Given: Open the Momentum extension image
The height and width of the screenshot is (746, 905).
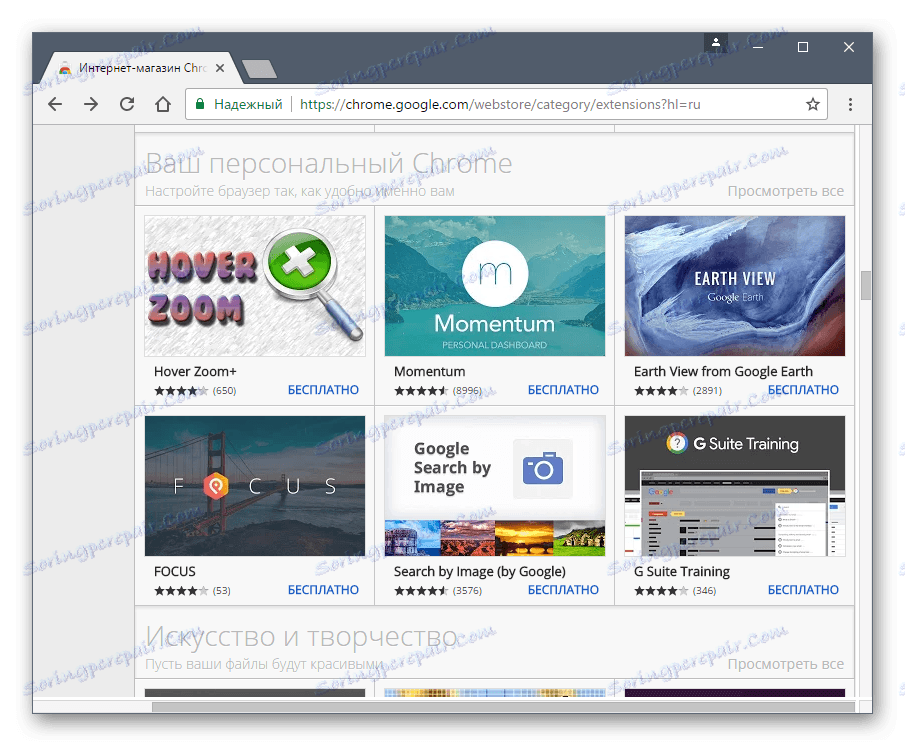Looking at the screenshot, I should point(495,286).
